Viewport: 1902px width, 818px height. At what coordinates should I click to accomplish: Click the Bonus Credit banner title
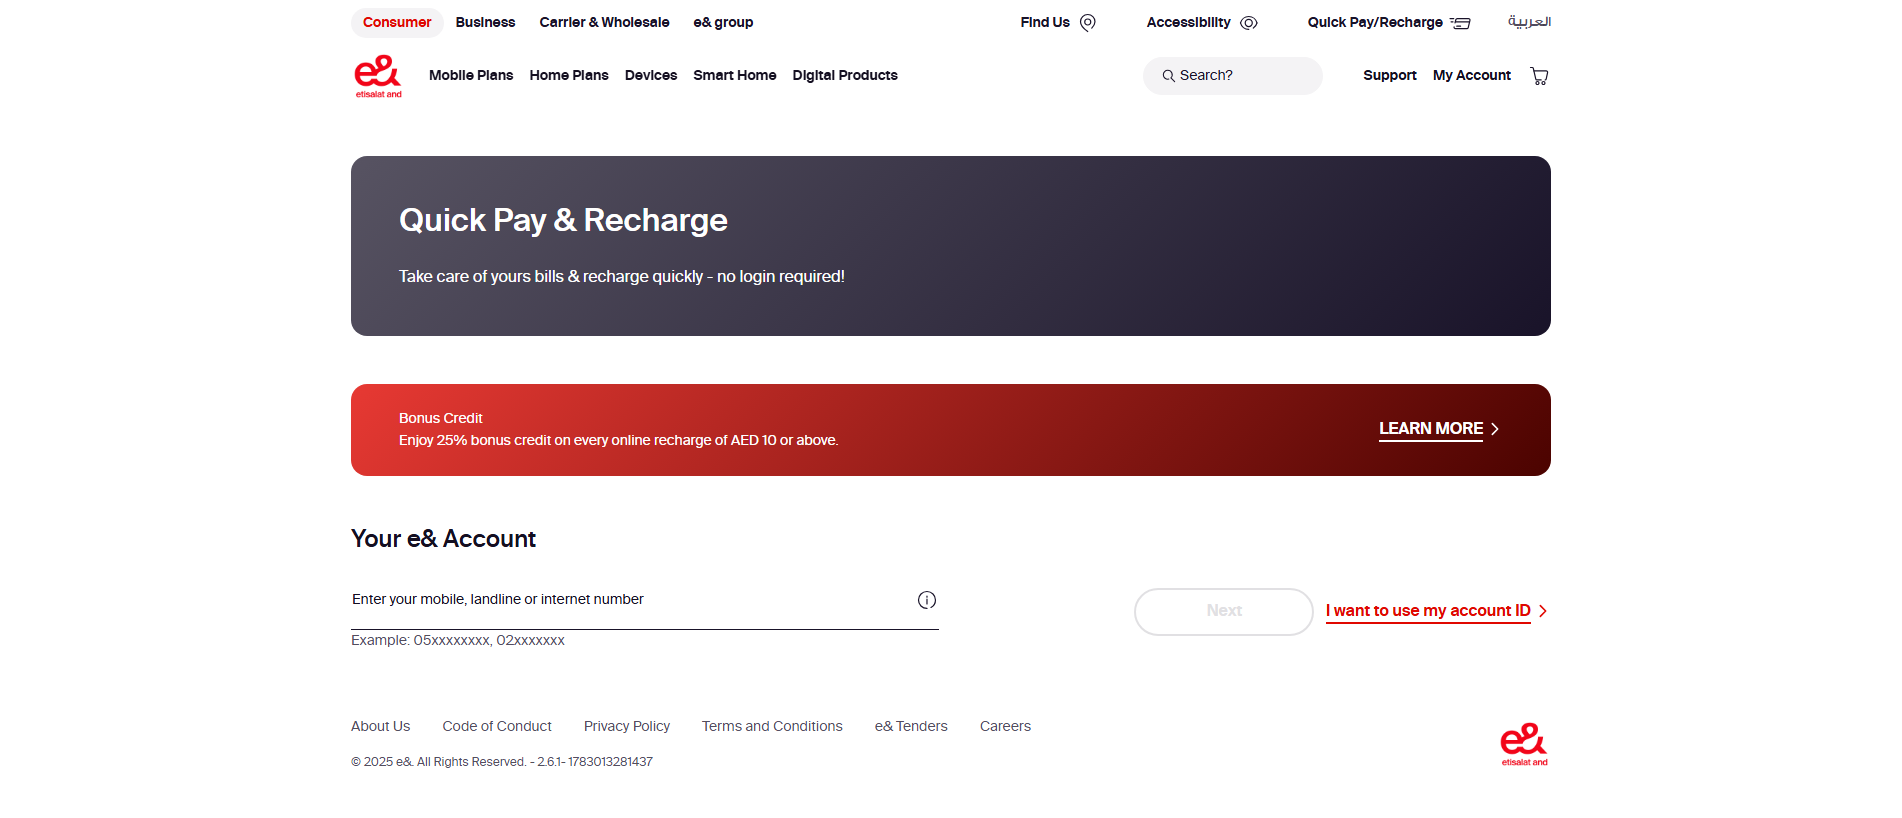click(441, 418)
